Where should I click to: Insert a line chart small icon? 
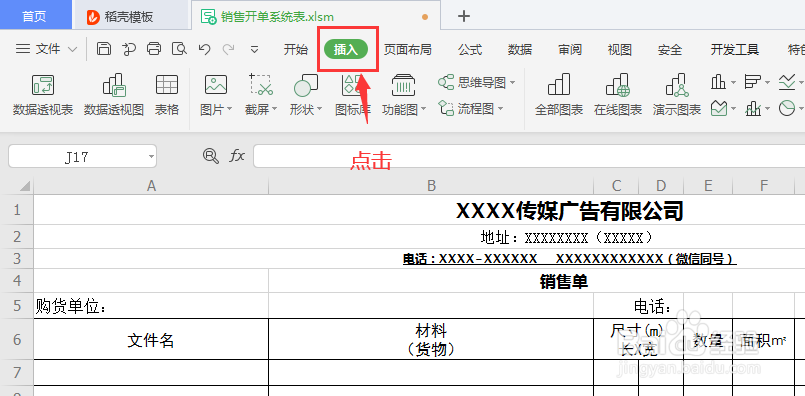pyautogui.click(x=786, y=82)
